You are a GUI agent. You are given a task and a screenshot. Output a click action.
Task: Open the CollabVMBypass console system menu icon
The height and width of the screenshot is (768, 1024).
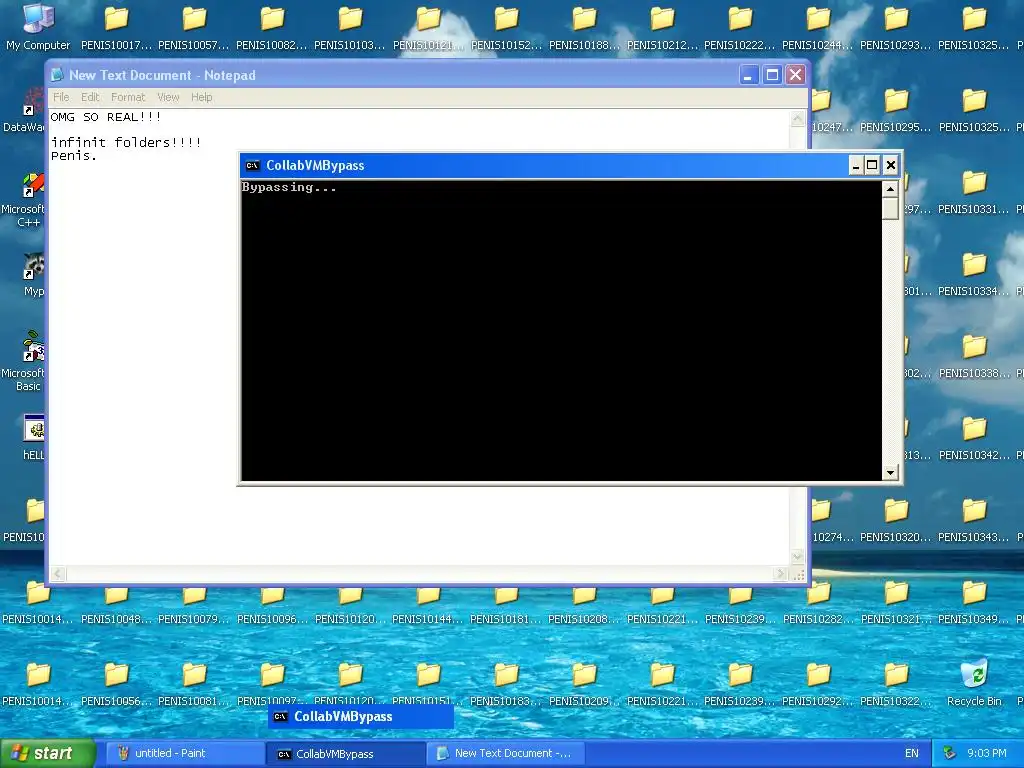252,165
